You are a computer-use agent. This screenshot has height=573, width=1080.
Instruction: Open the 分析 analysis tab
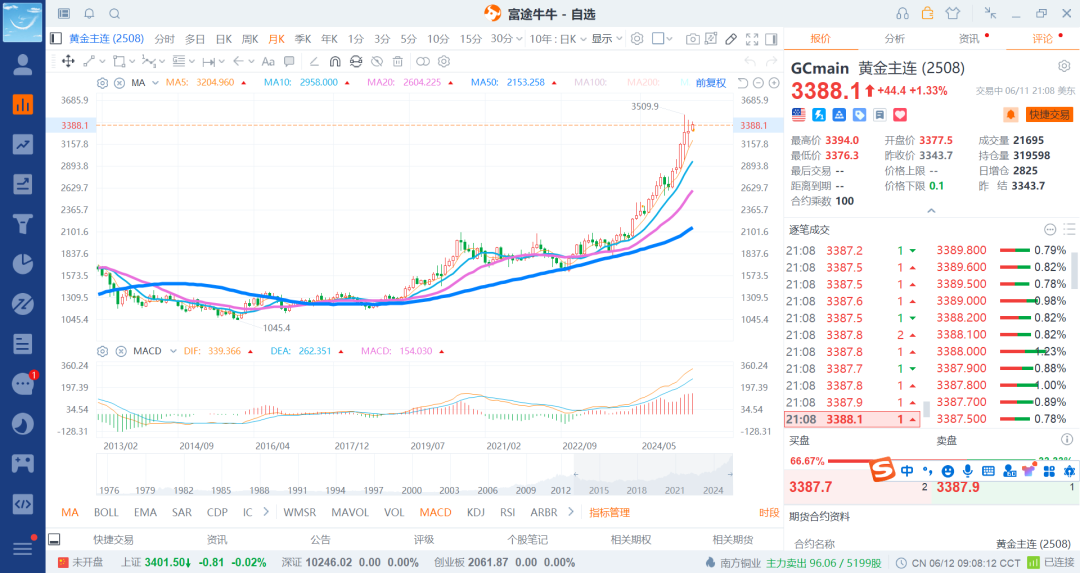point(895,39)
